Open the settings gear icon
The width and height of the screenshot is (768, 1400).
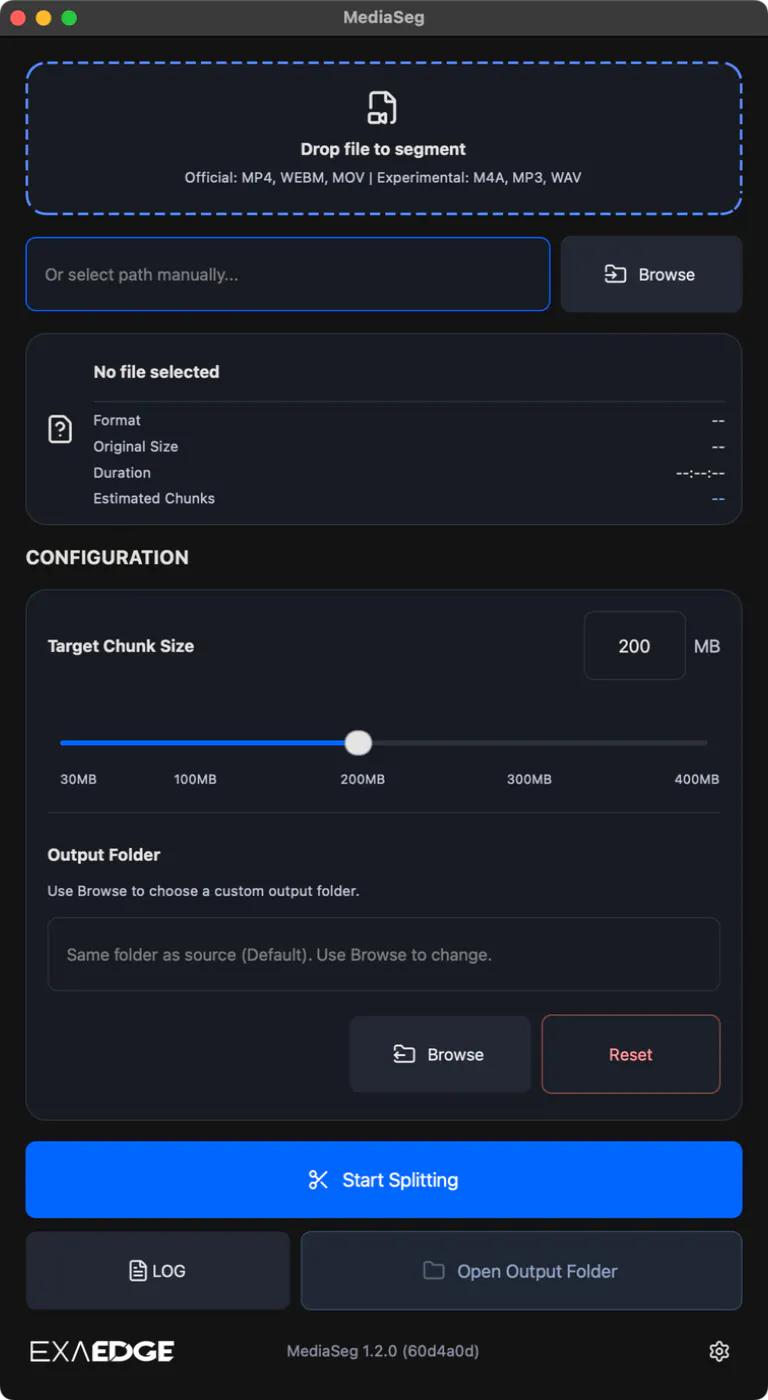point(719,1351)
